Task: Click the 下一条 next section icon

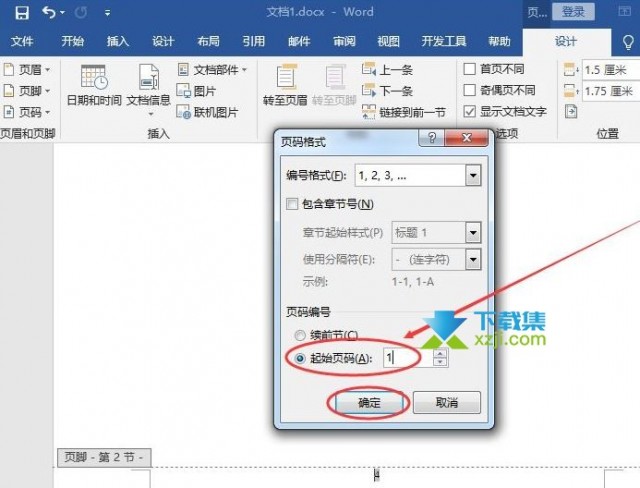Action: (x=369, y=90)
